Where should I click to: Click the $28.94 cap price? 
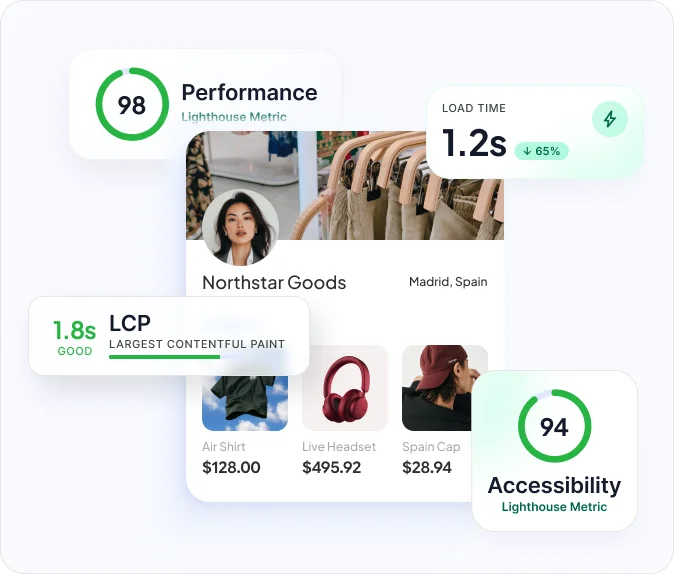pyautogui.click(x=427, y=467)
